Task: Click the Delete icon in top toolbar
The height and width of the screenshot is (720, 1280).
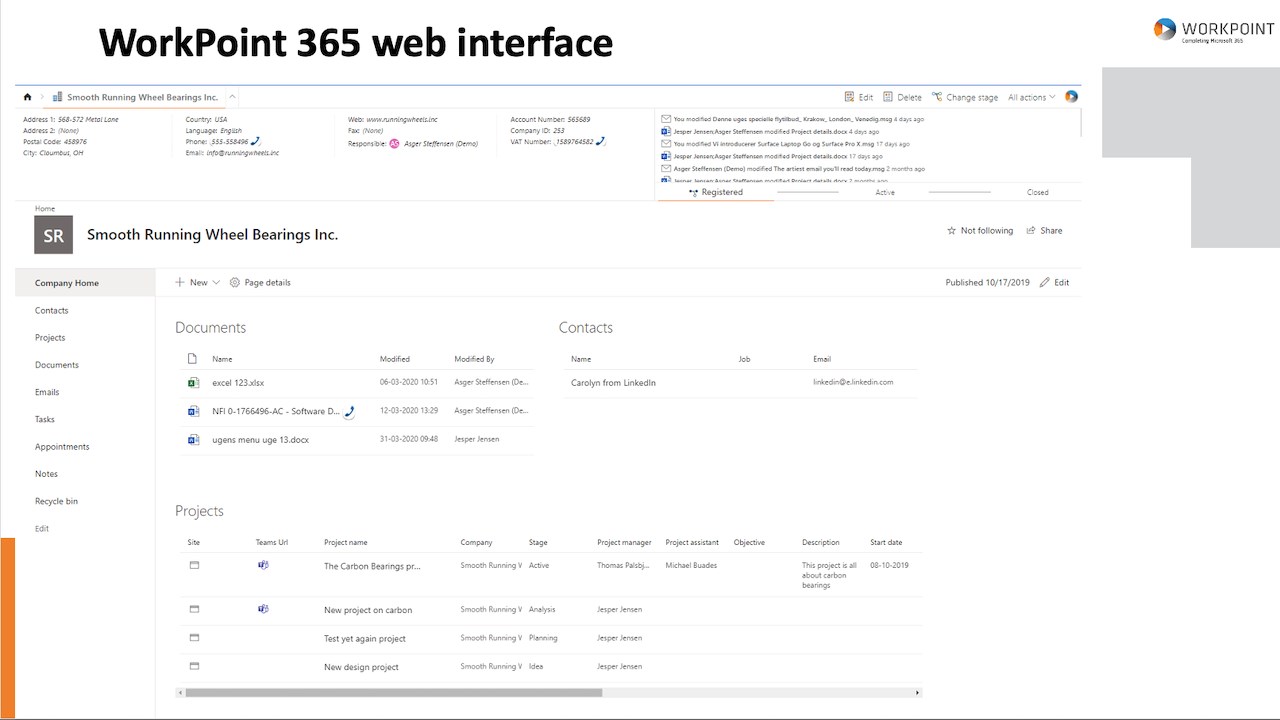Action: pos(888,97)
